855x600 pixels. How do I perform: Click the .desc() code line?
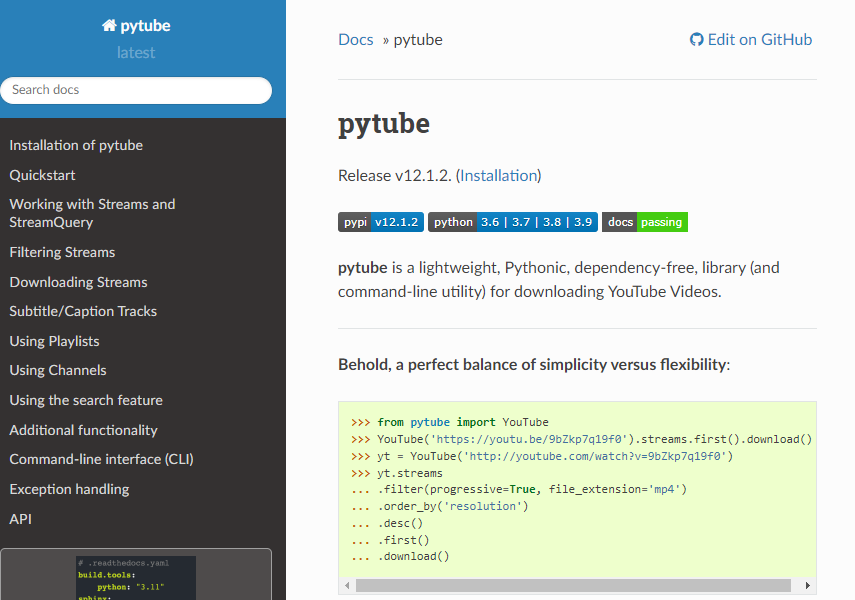(x=387, y=523)
